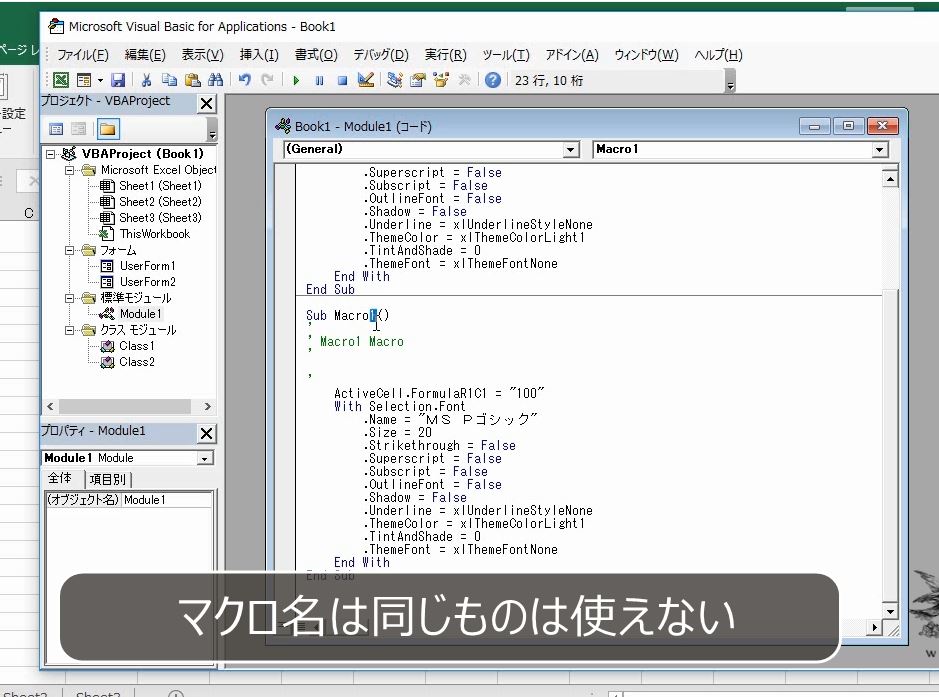
Task: Open Visual Basic Help question mark icon
Action: 492,80
